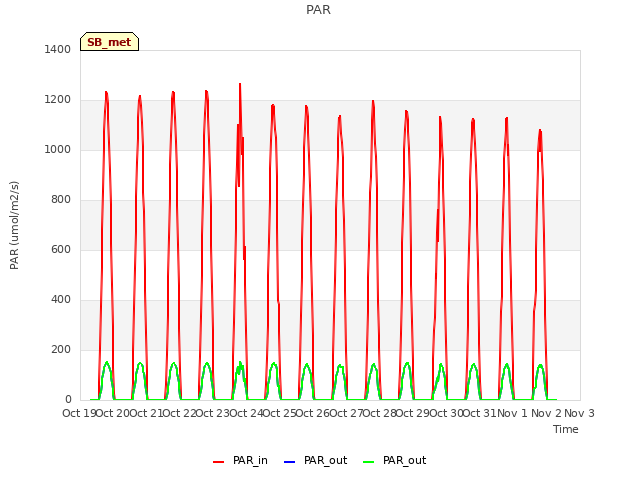
Task: Click the 200 y-axis tick label
Action: click(x=61, y=349)
